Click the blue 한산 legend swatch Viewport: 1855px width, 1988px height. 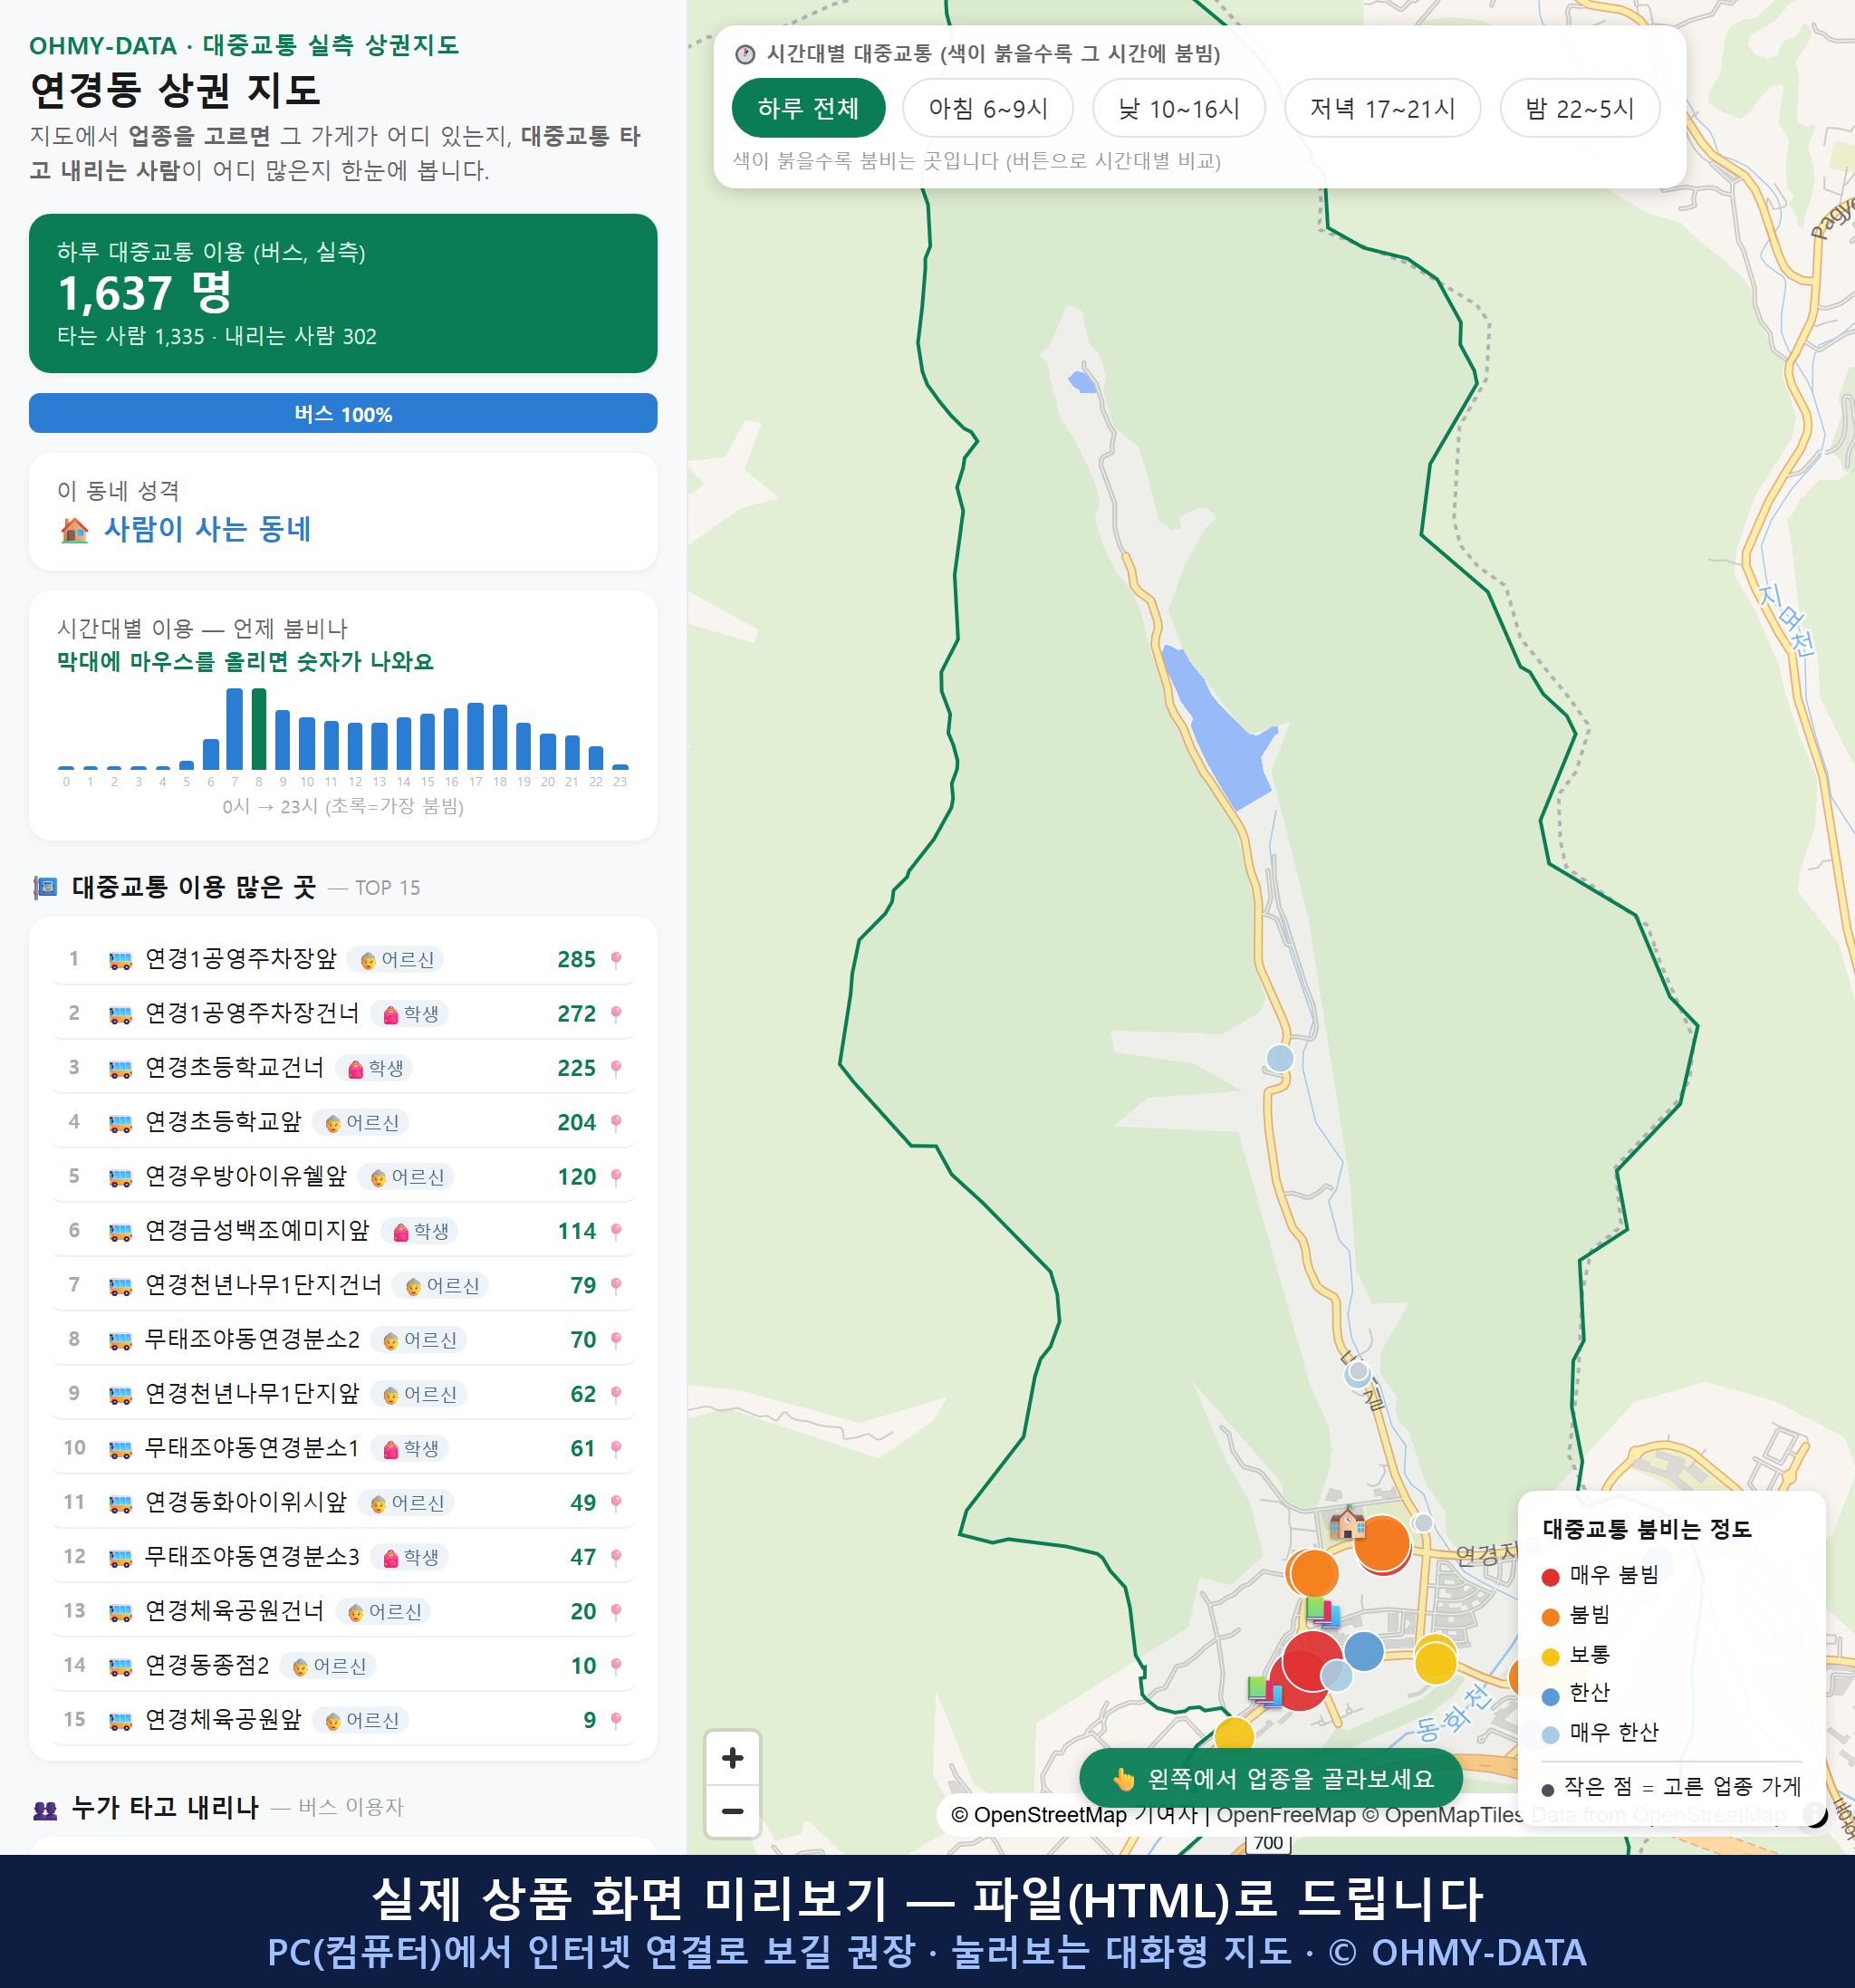tap(1550, 1696)
